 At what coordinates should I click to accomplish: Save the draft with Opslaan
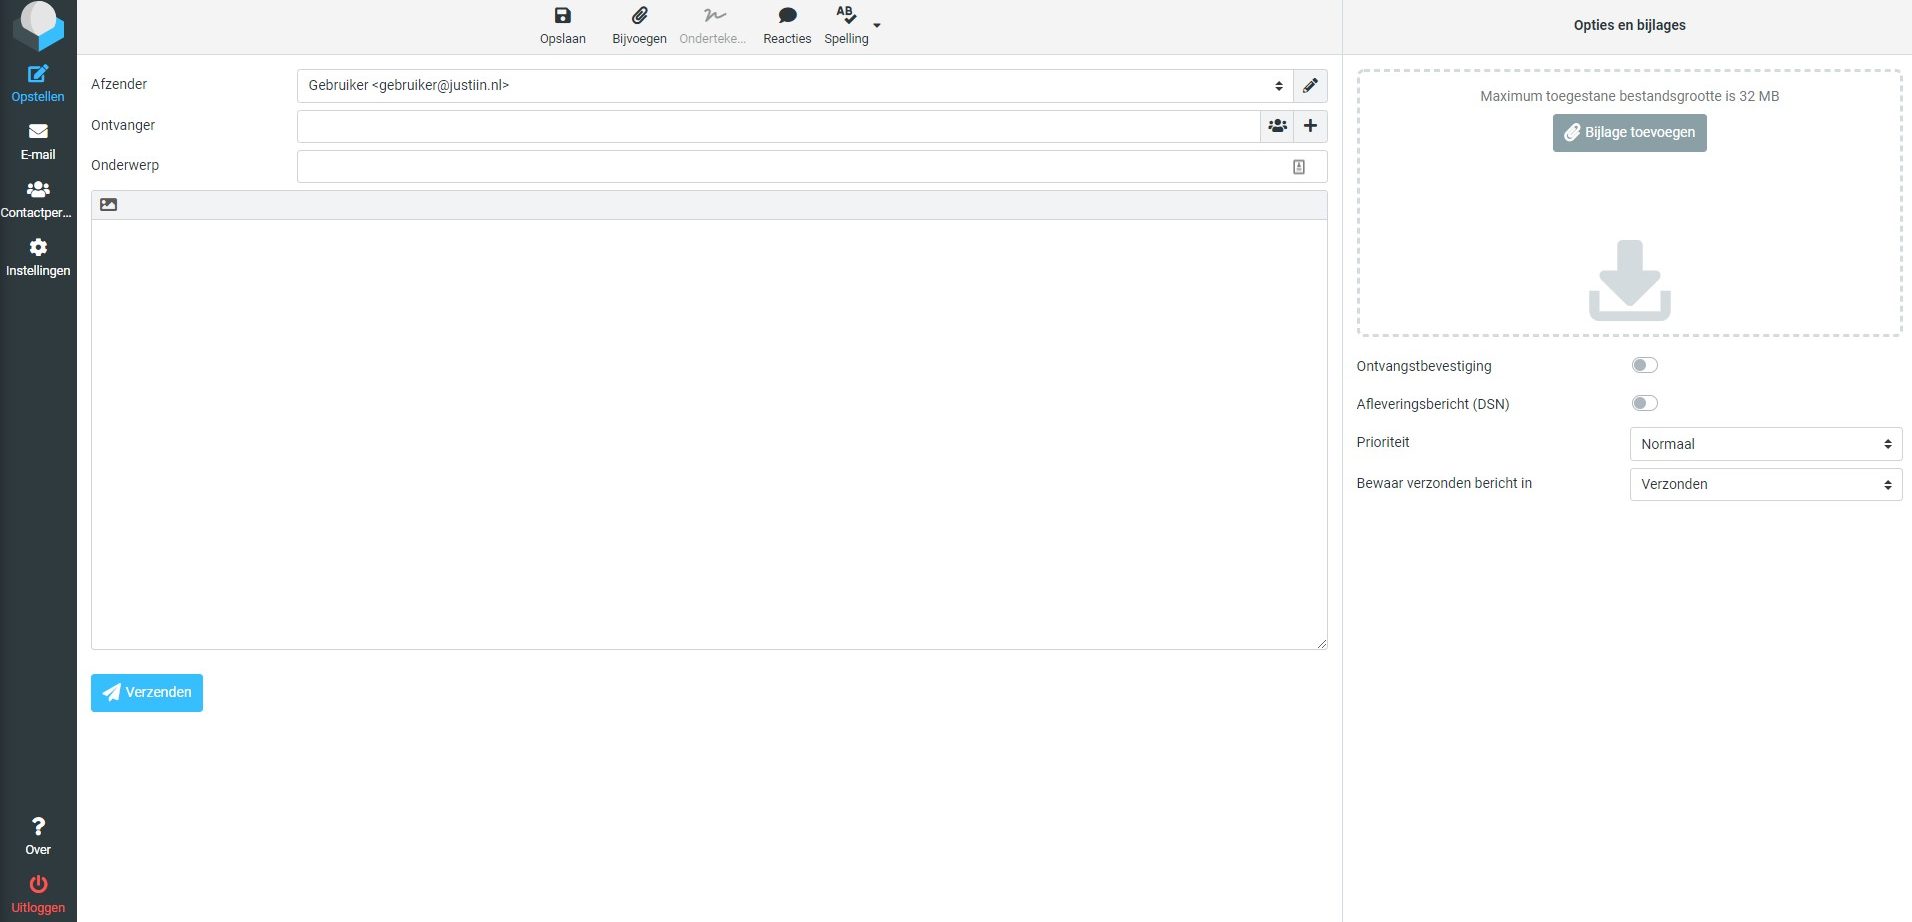(x=563, y=26)
